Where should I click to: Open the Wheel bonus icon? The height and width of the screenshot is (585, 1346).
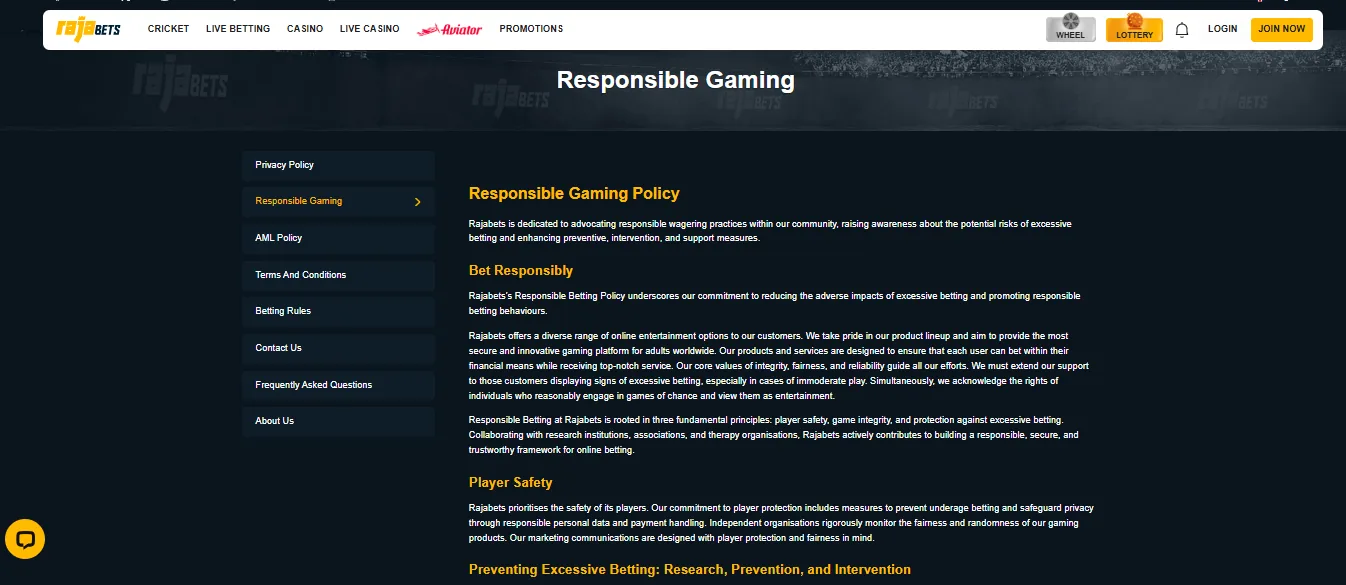click(x=1070, y=29)
